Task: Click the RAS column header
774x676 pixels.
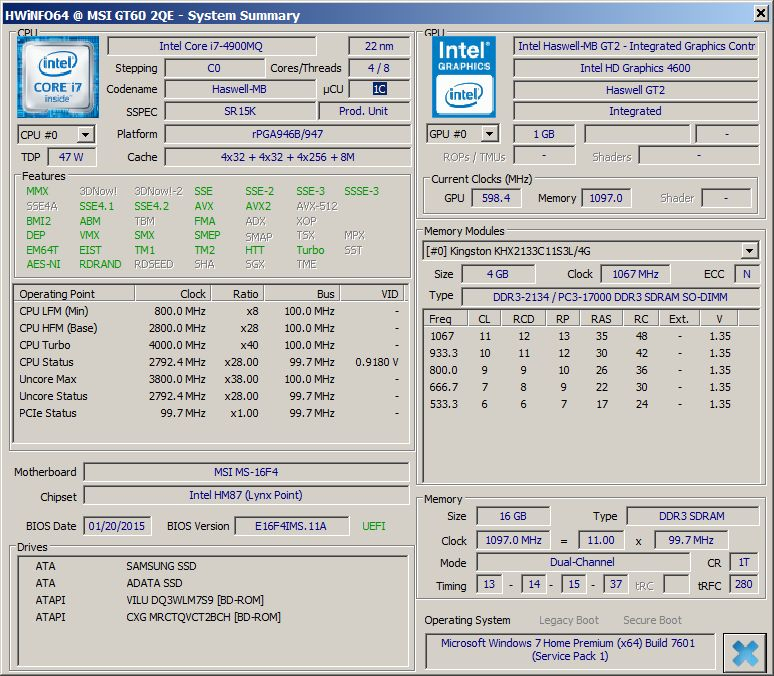Action: (601, 319)
